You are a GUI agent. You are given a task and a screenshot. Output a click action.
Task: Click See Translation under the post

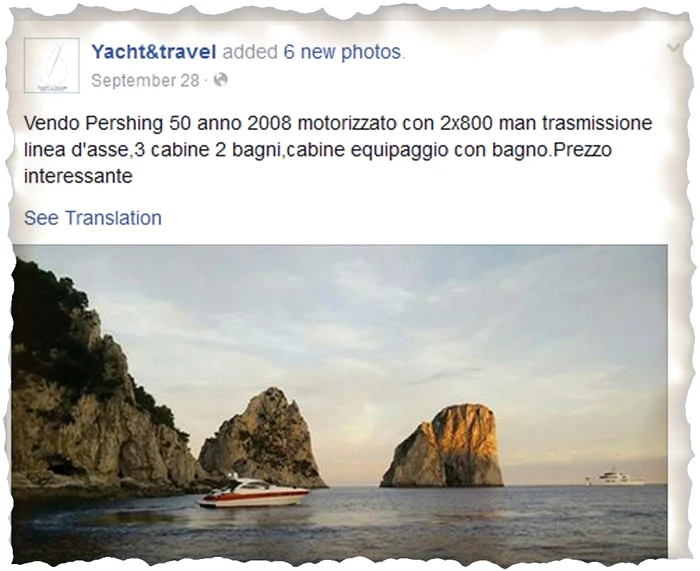pos(93,218)
